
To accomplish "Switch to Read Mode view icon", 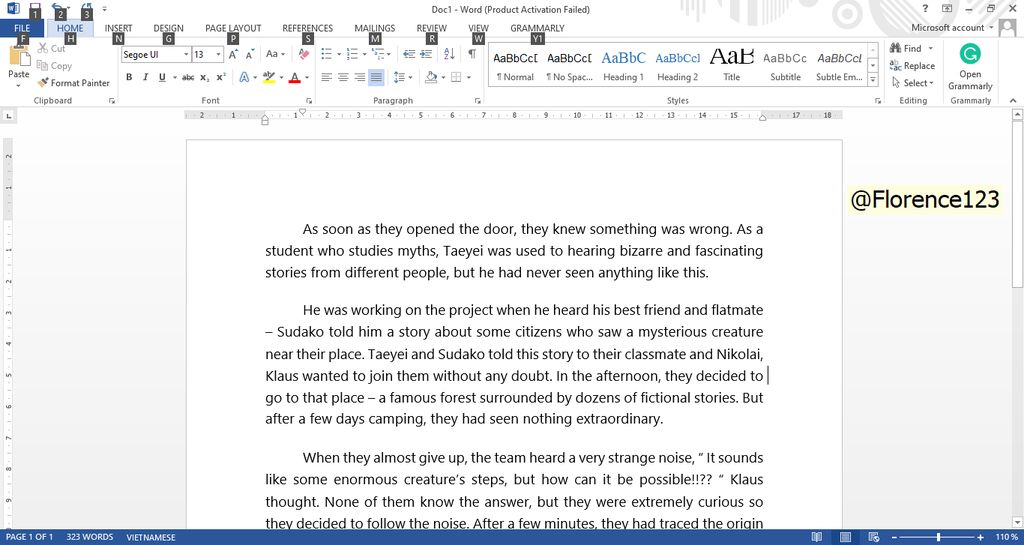I will (x=816, y=537).
